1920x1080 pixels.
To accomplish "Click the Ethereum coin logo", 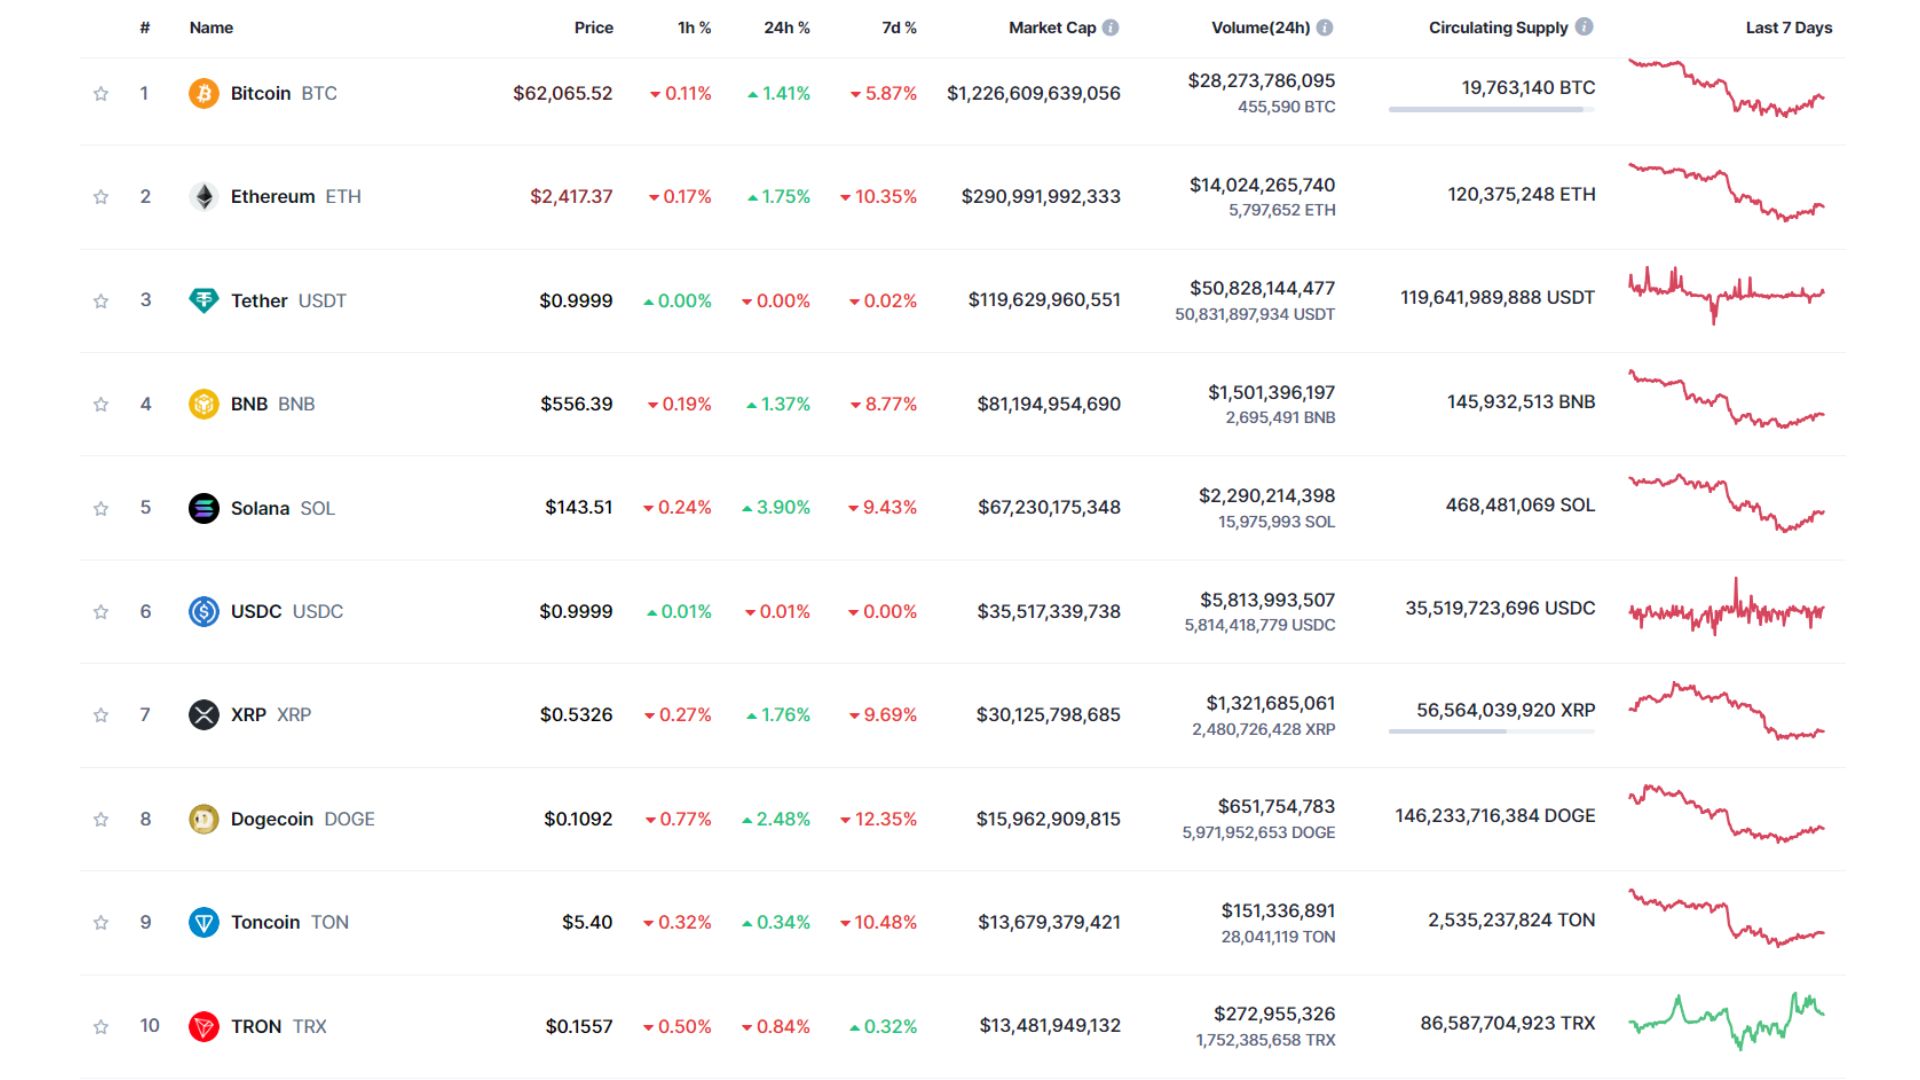I will tap(204, 196).
